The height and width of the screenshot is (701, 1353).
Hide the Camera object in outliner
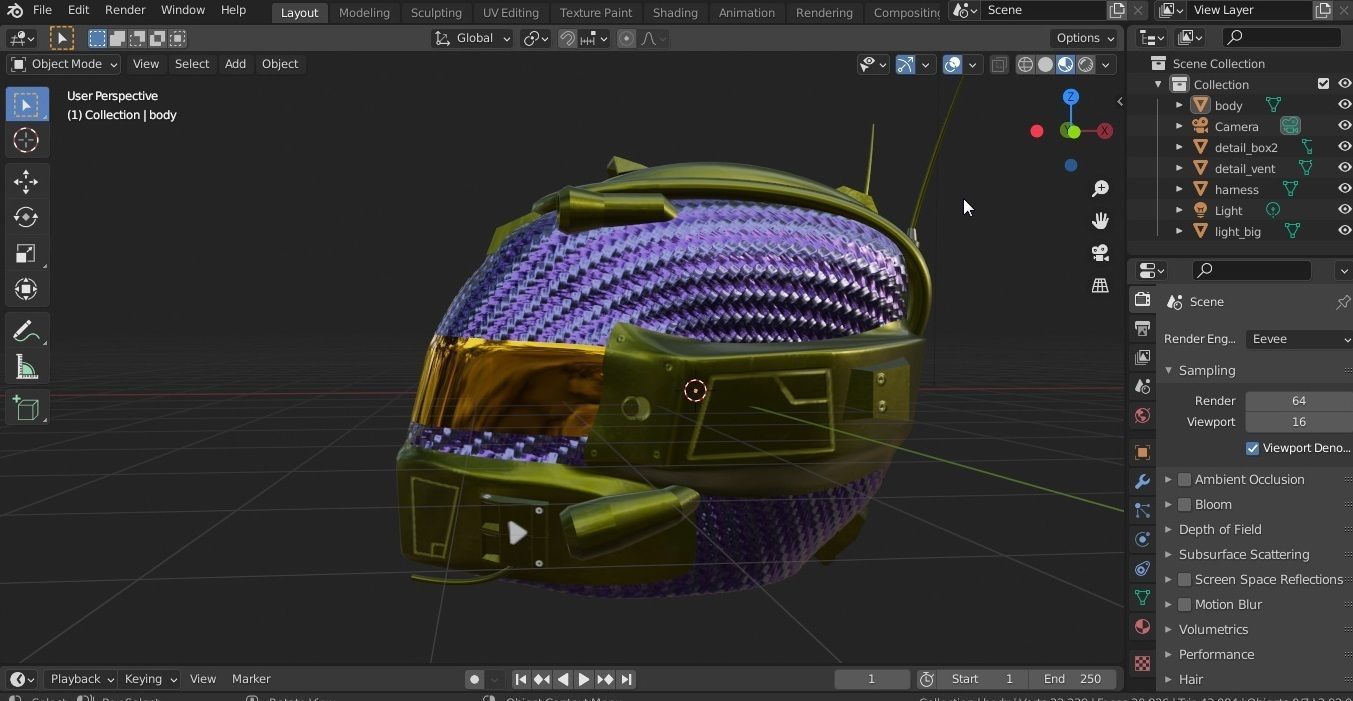[1344, 126]
